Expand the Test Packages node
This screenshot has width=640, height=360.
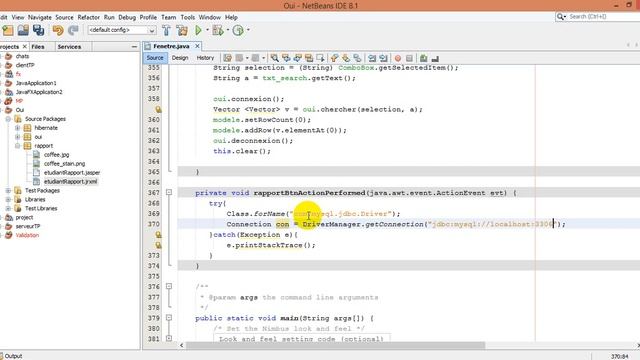click(8, 191)
